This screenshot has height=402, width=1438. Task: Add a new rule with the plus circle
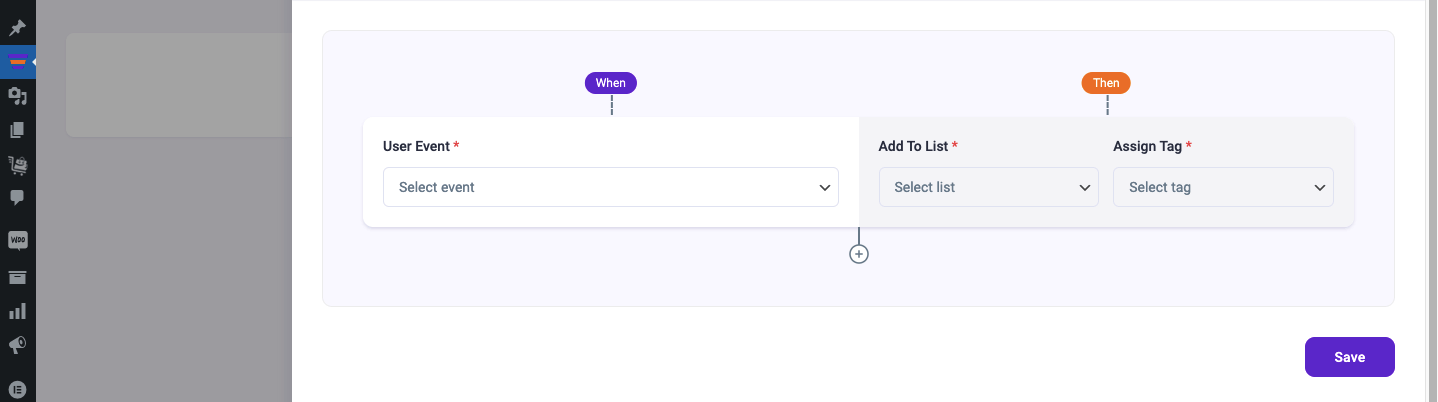coord(859,254)
